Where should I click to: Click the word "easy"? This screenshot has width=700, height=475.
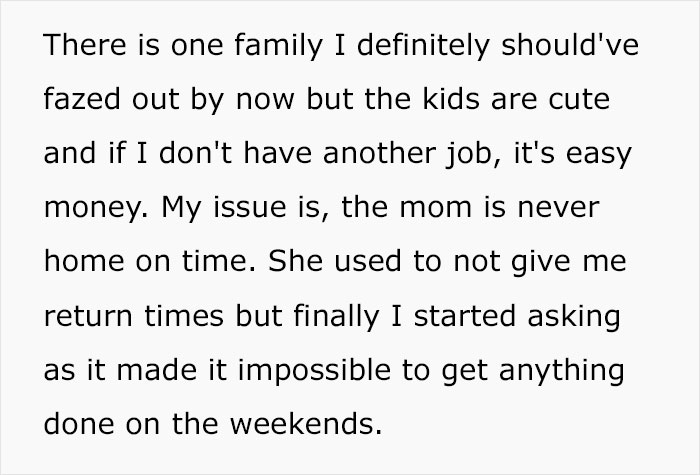612,156
